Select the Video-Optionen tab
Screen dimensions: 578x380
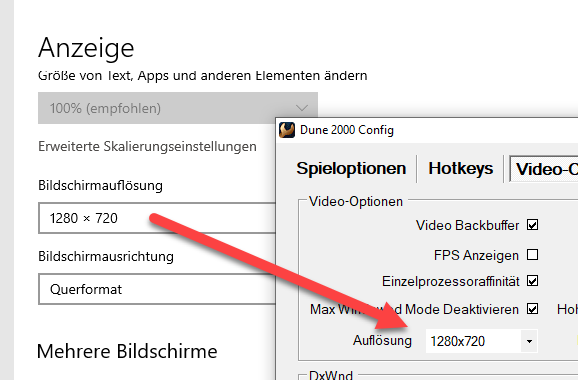click(544, 169)
